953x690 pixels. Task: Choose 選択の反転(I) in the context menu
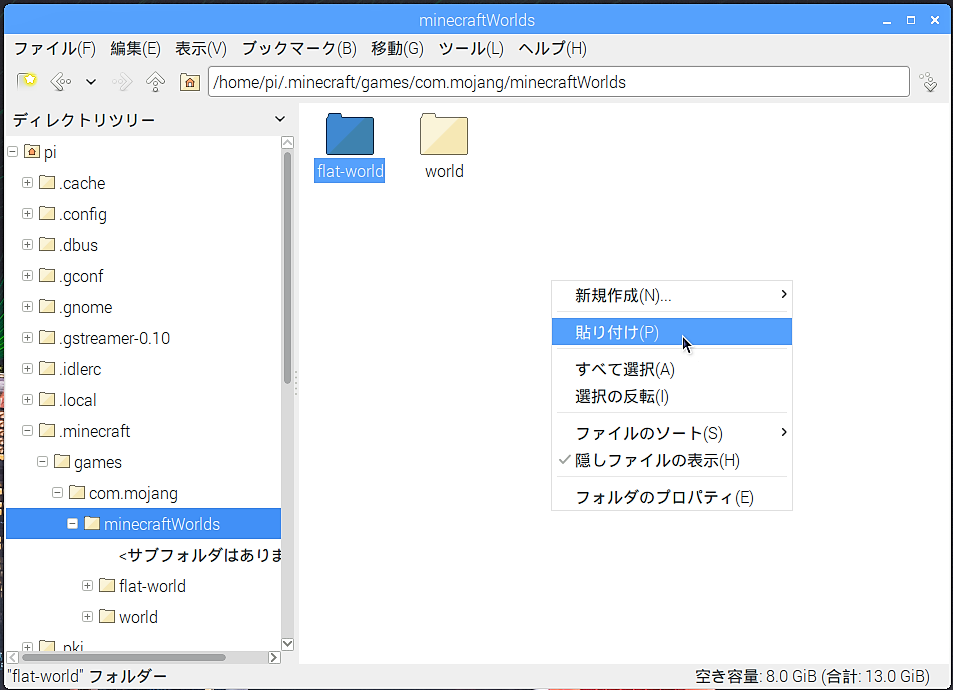[x=672, y=396]
